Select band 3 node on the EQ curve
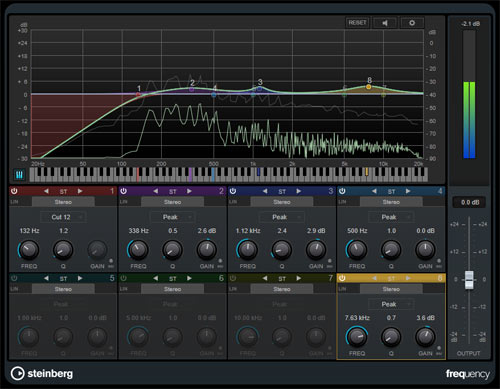 pos(260,89)
